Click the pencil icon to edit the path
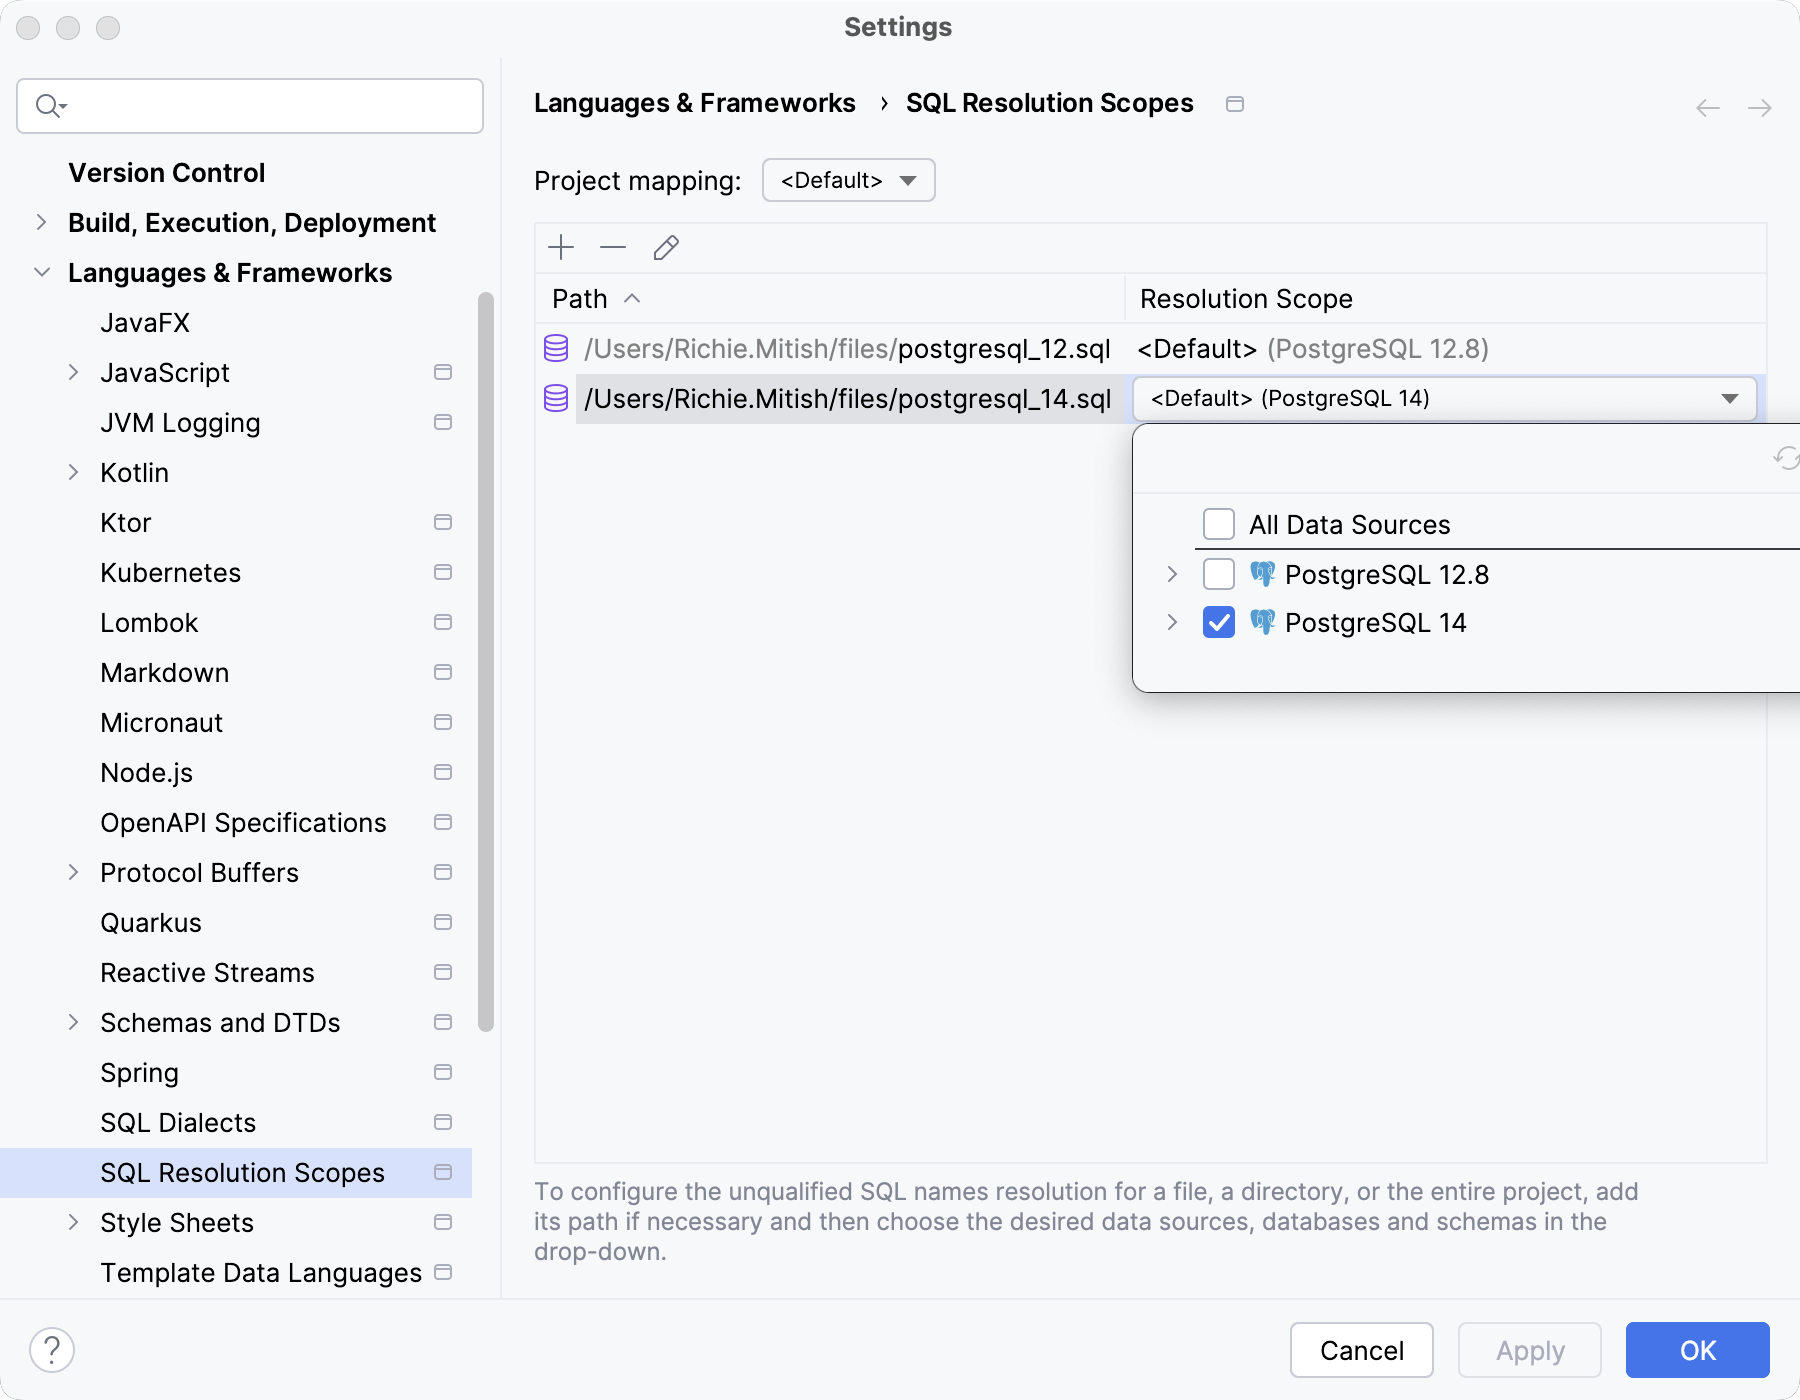The width and height of the screenshot is (1800, 1400). pos(665,247)
